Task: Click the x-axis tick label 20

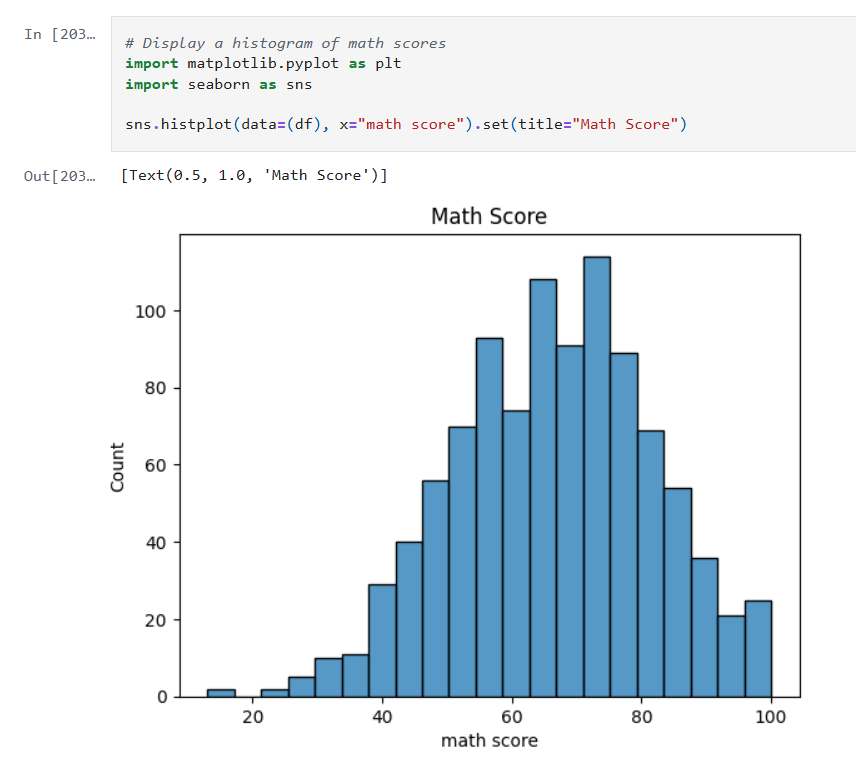Action: [253, 716]
